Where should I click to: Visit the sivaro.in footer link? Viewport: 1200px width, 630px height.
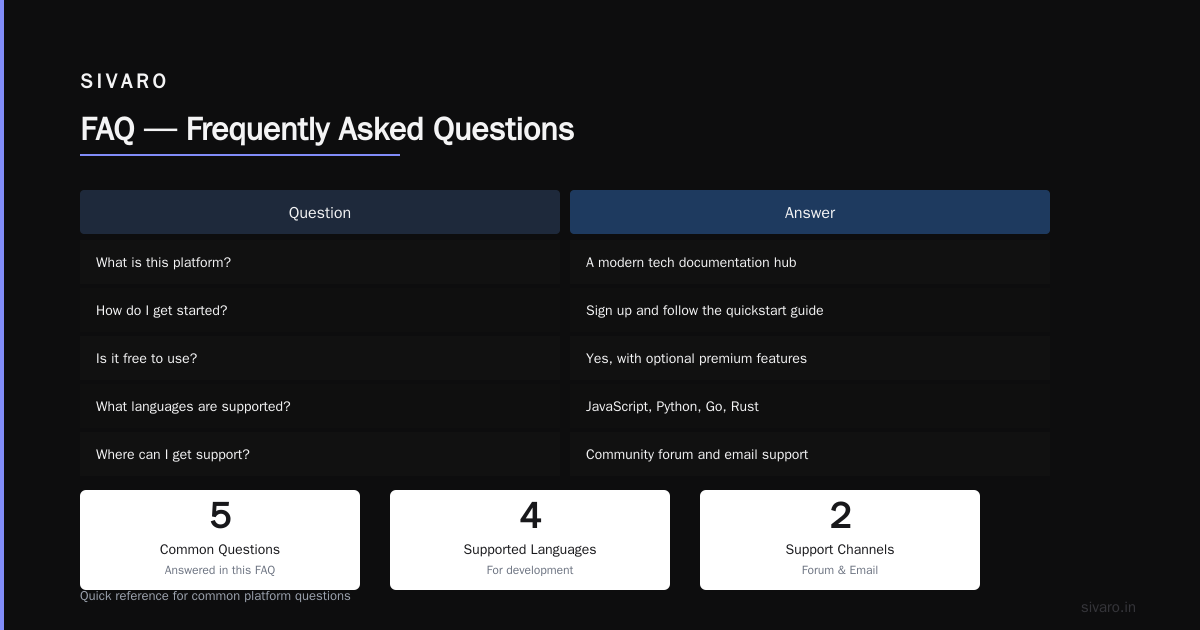coord(1108,607)
